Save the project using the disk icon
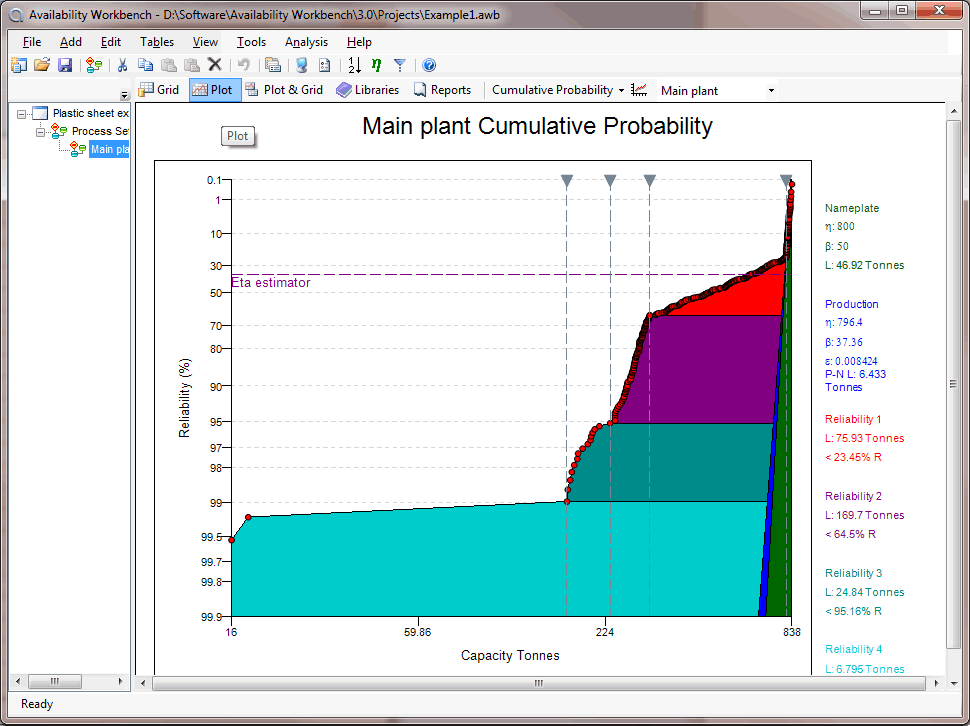 point(64,64)
